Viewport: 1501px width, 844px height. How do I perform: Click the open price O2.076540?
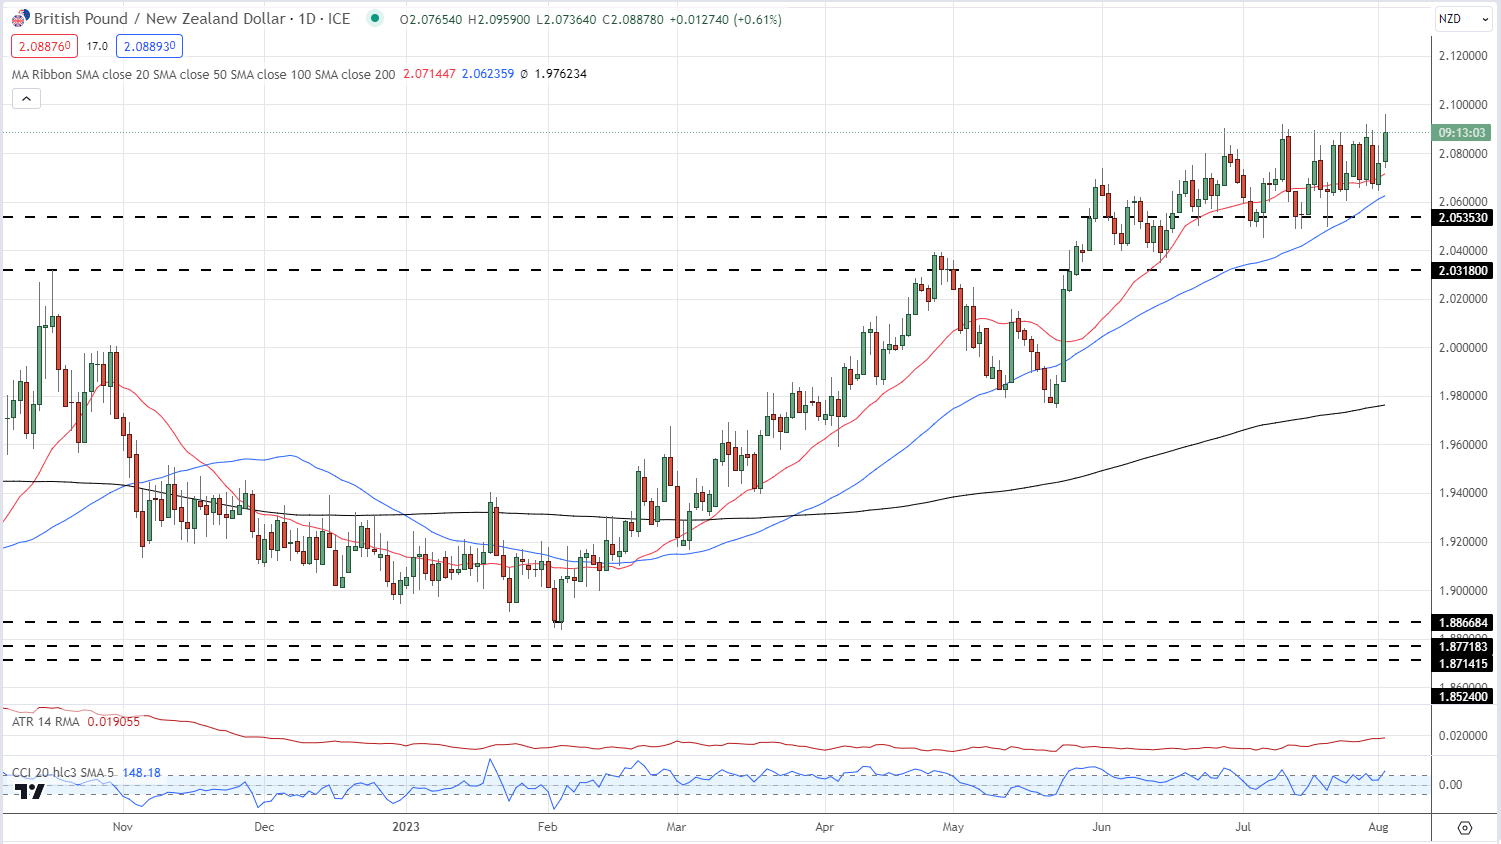coord(431,19)
